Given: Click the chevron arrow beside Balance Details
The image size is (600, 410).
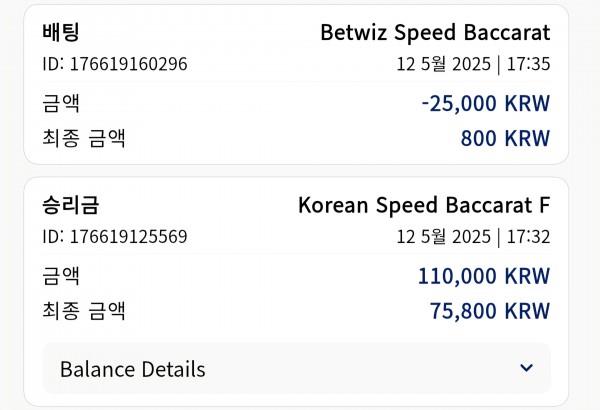Looking at the screenshot, I should click(x=527, y=368).
